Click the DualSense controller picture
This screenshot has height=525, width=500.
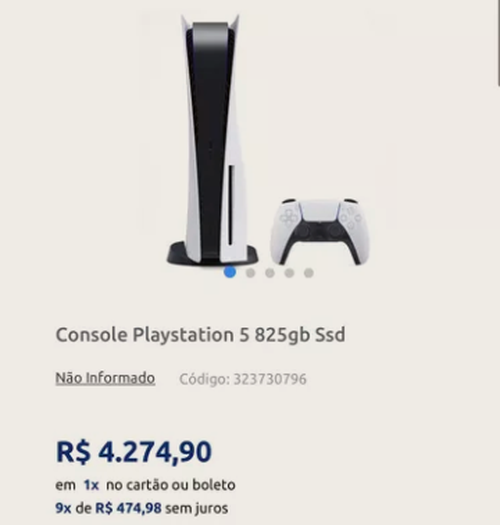320,231
